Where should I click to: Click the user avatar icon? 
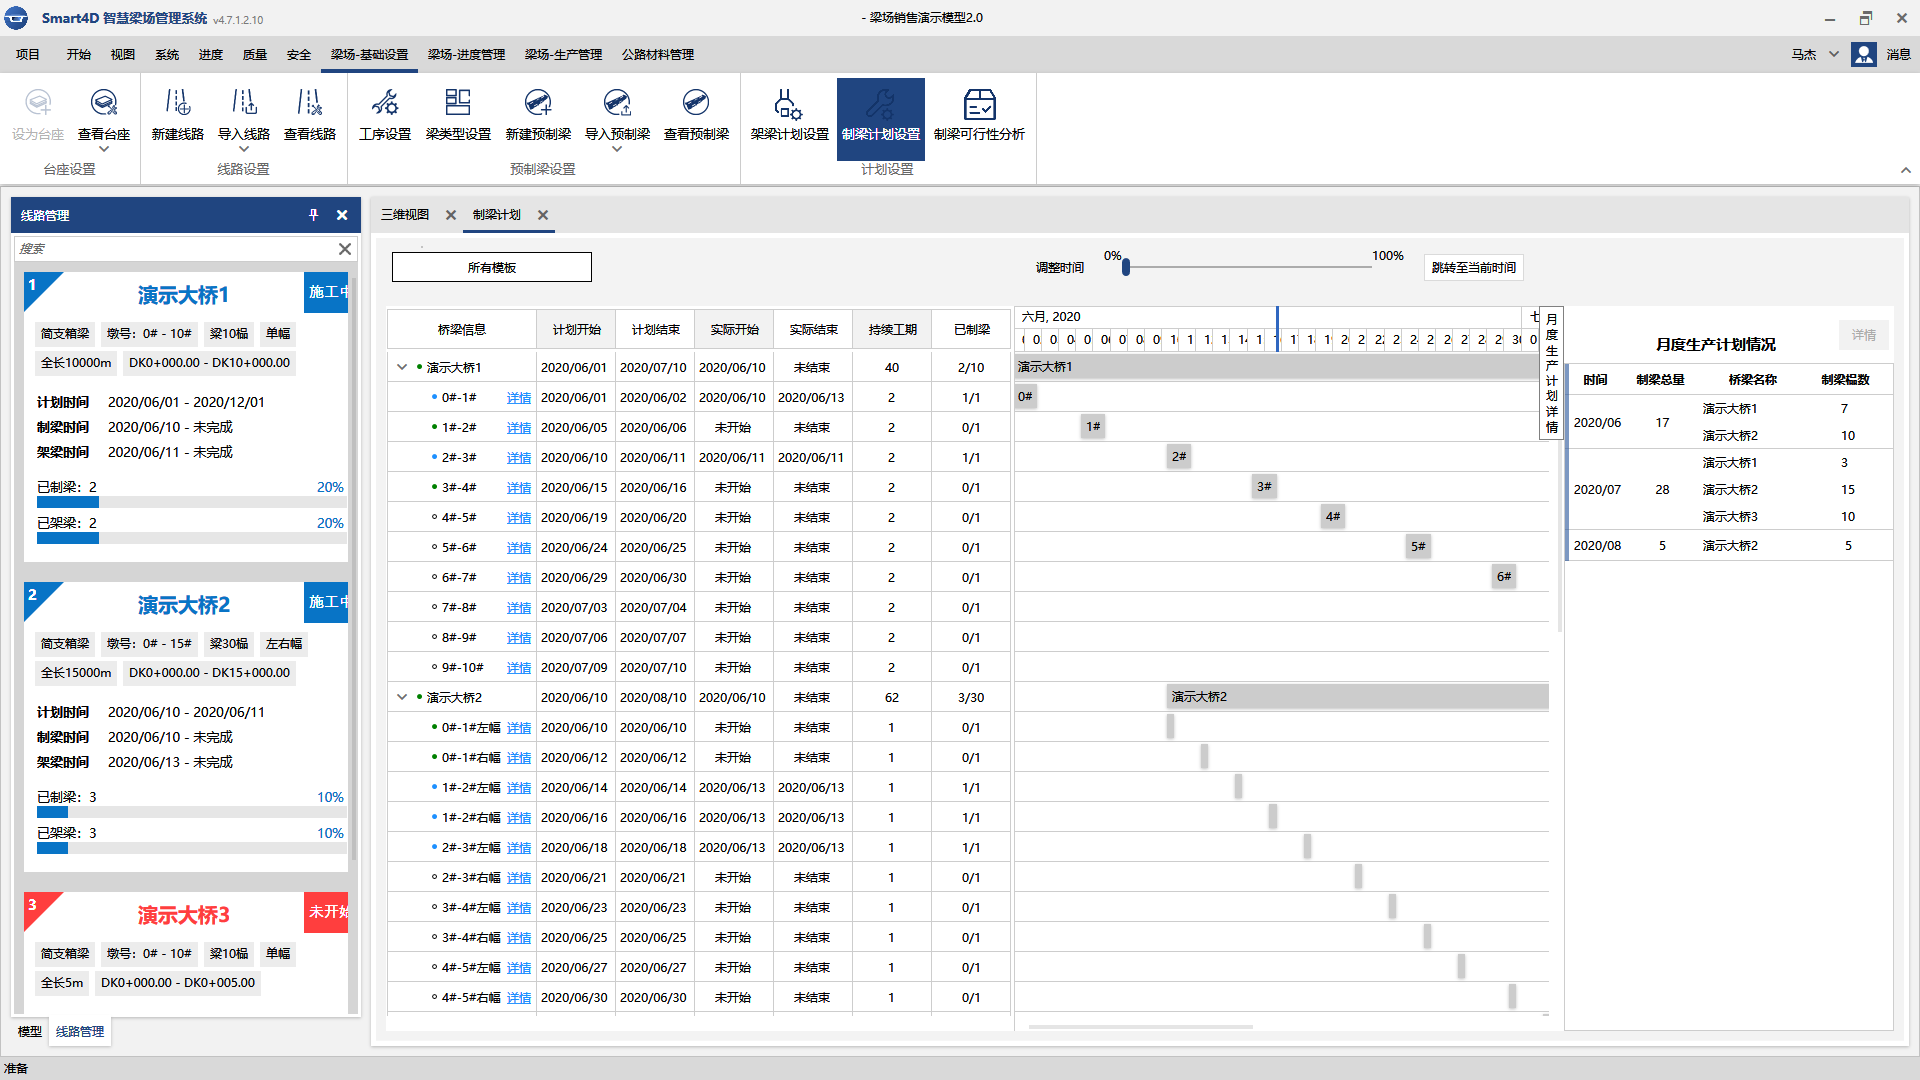pyautogui.click(x=1864, y=55)
